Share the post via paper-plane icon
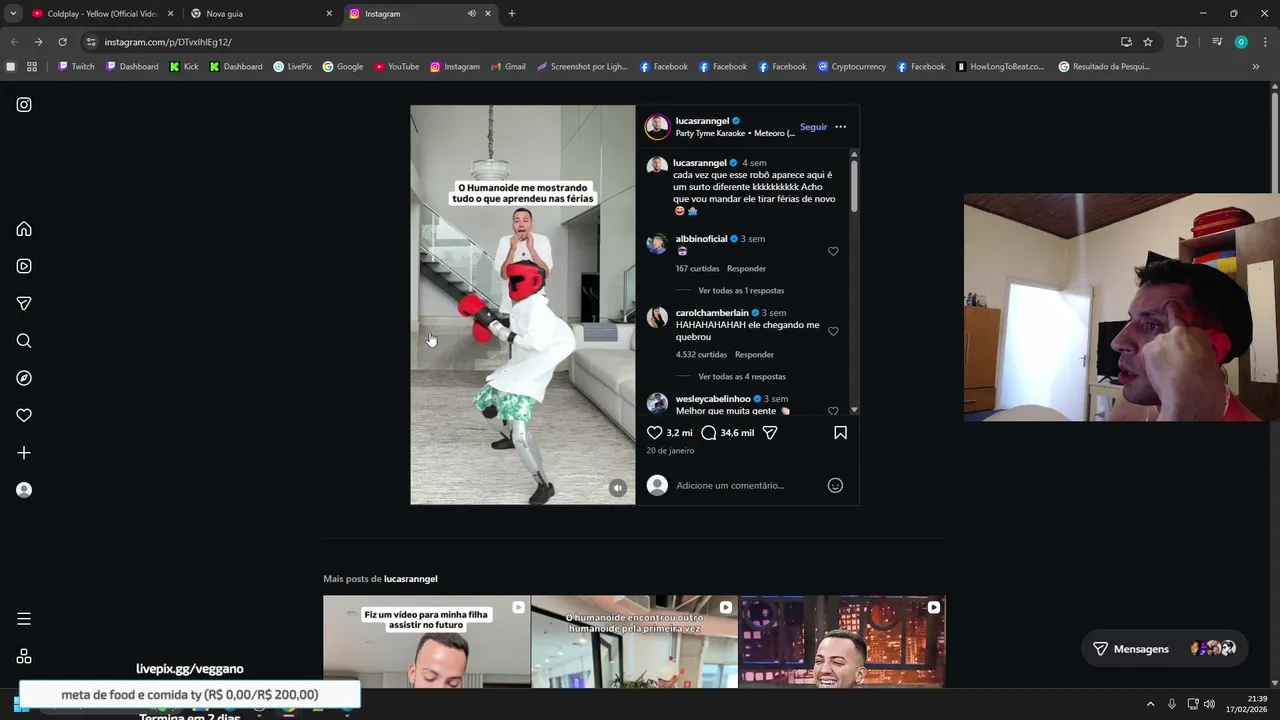The image size is (1280, 720). tap(770, 433)
